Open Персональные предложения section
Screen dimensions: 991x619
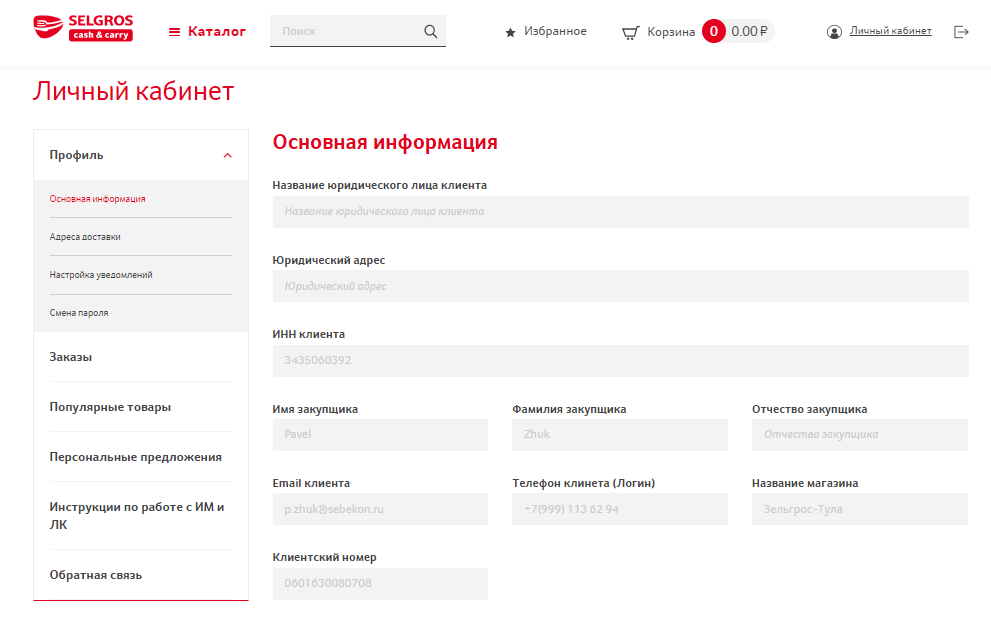(x=136, y=457)
